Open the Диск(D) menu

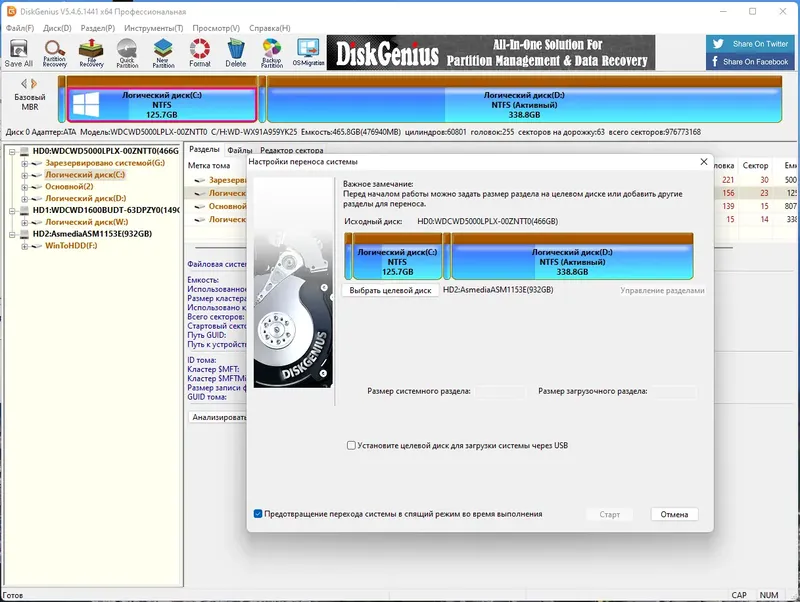point(57,28)
